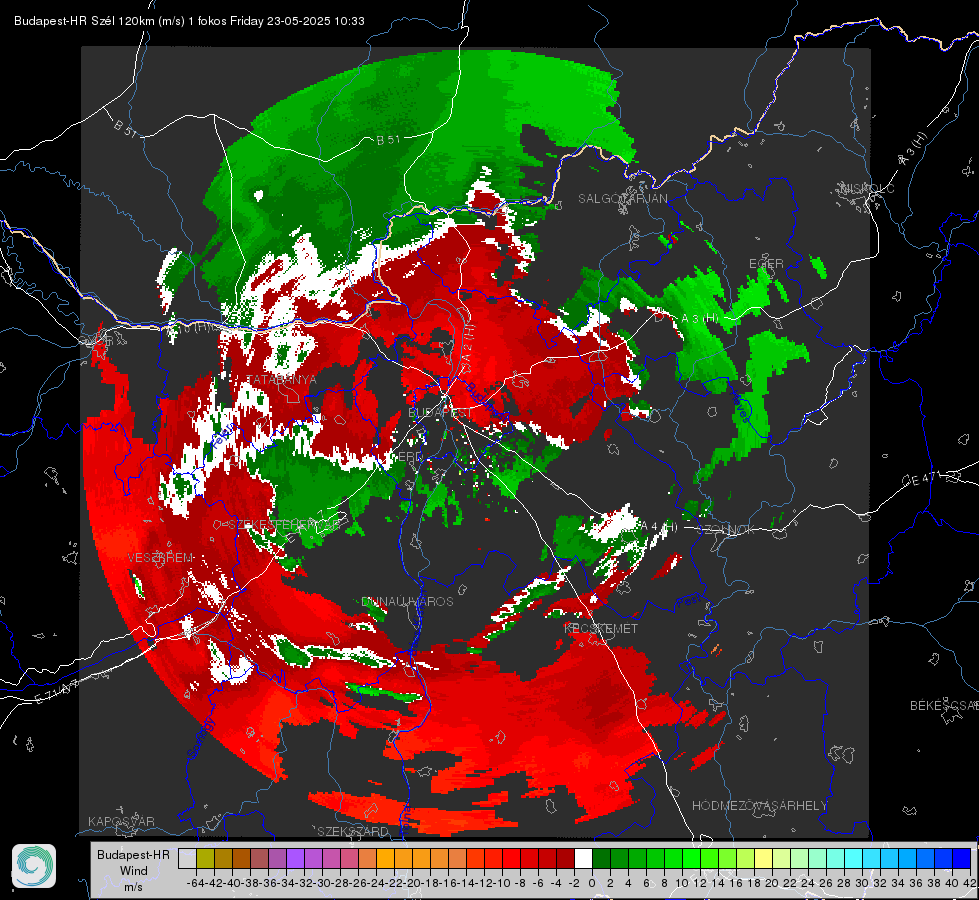Click the '42' value at the legend end

970,884
